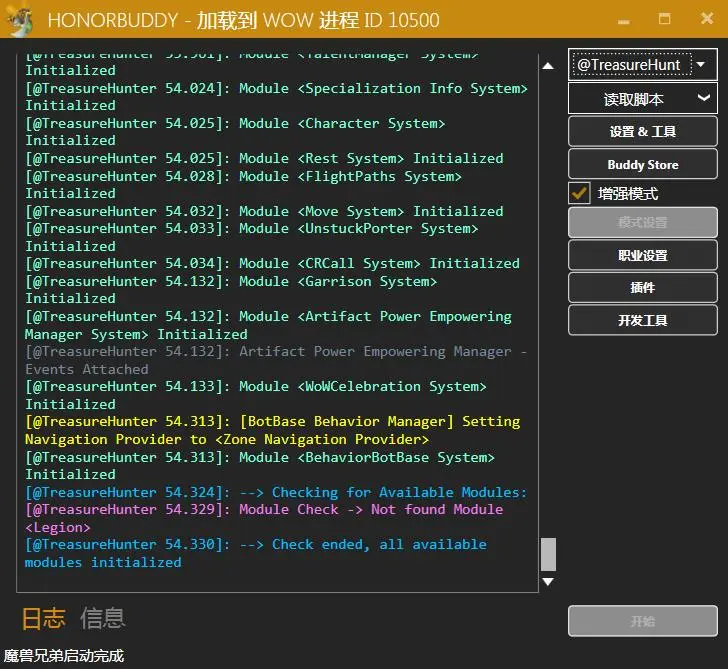Open the 插件 plugins window
This screenshot has height=669, width=728.
click(x=643, y=287)
